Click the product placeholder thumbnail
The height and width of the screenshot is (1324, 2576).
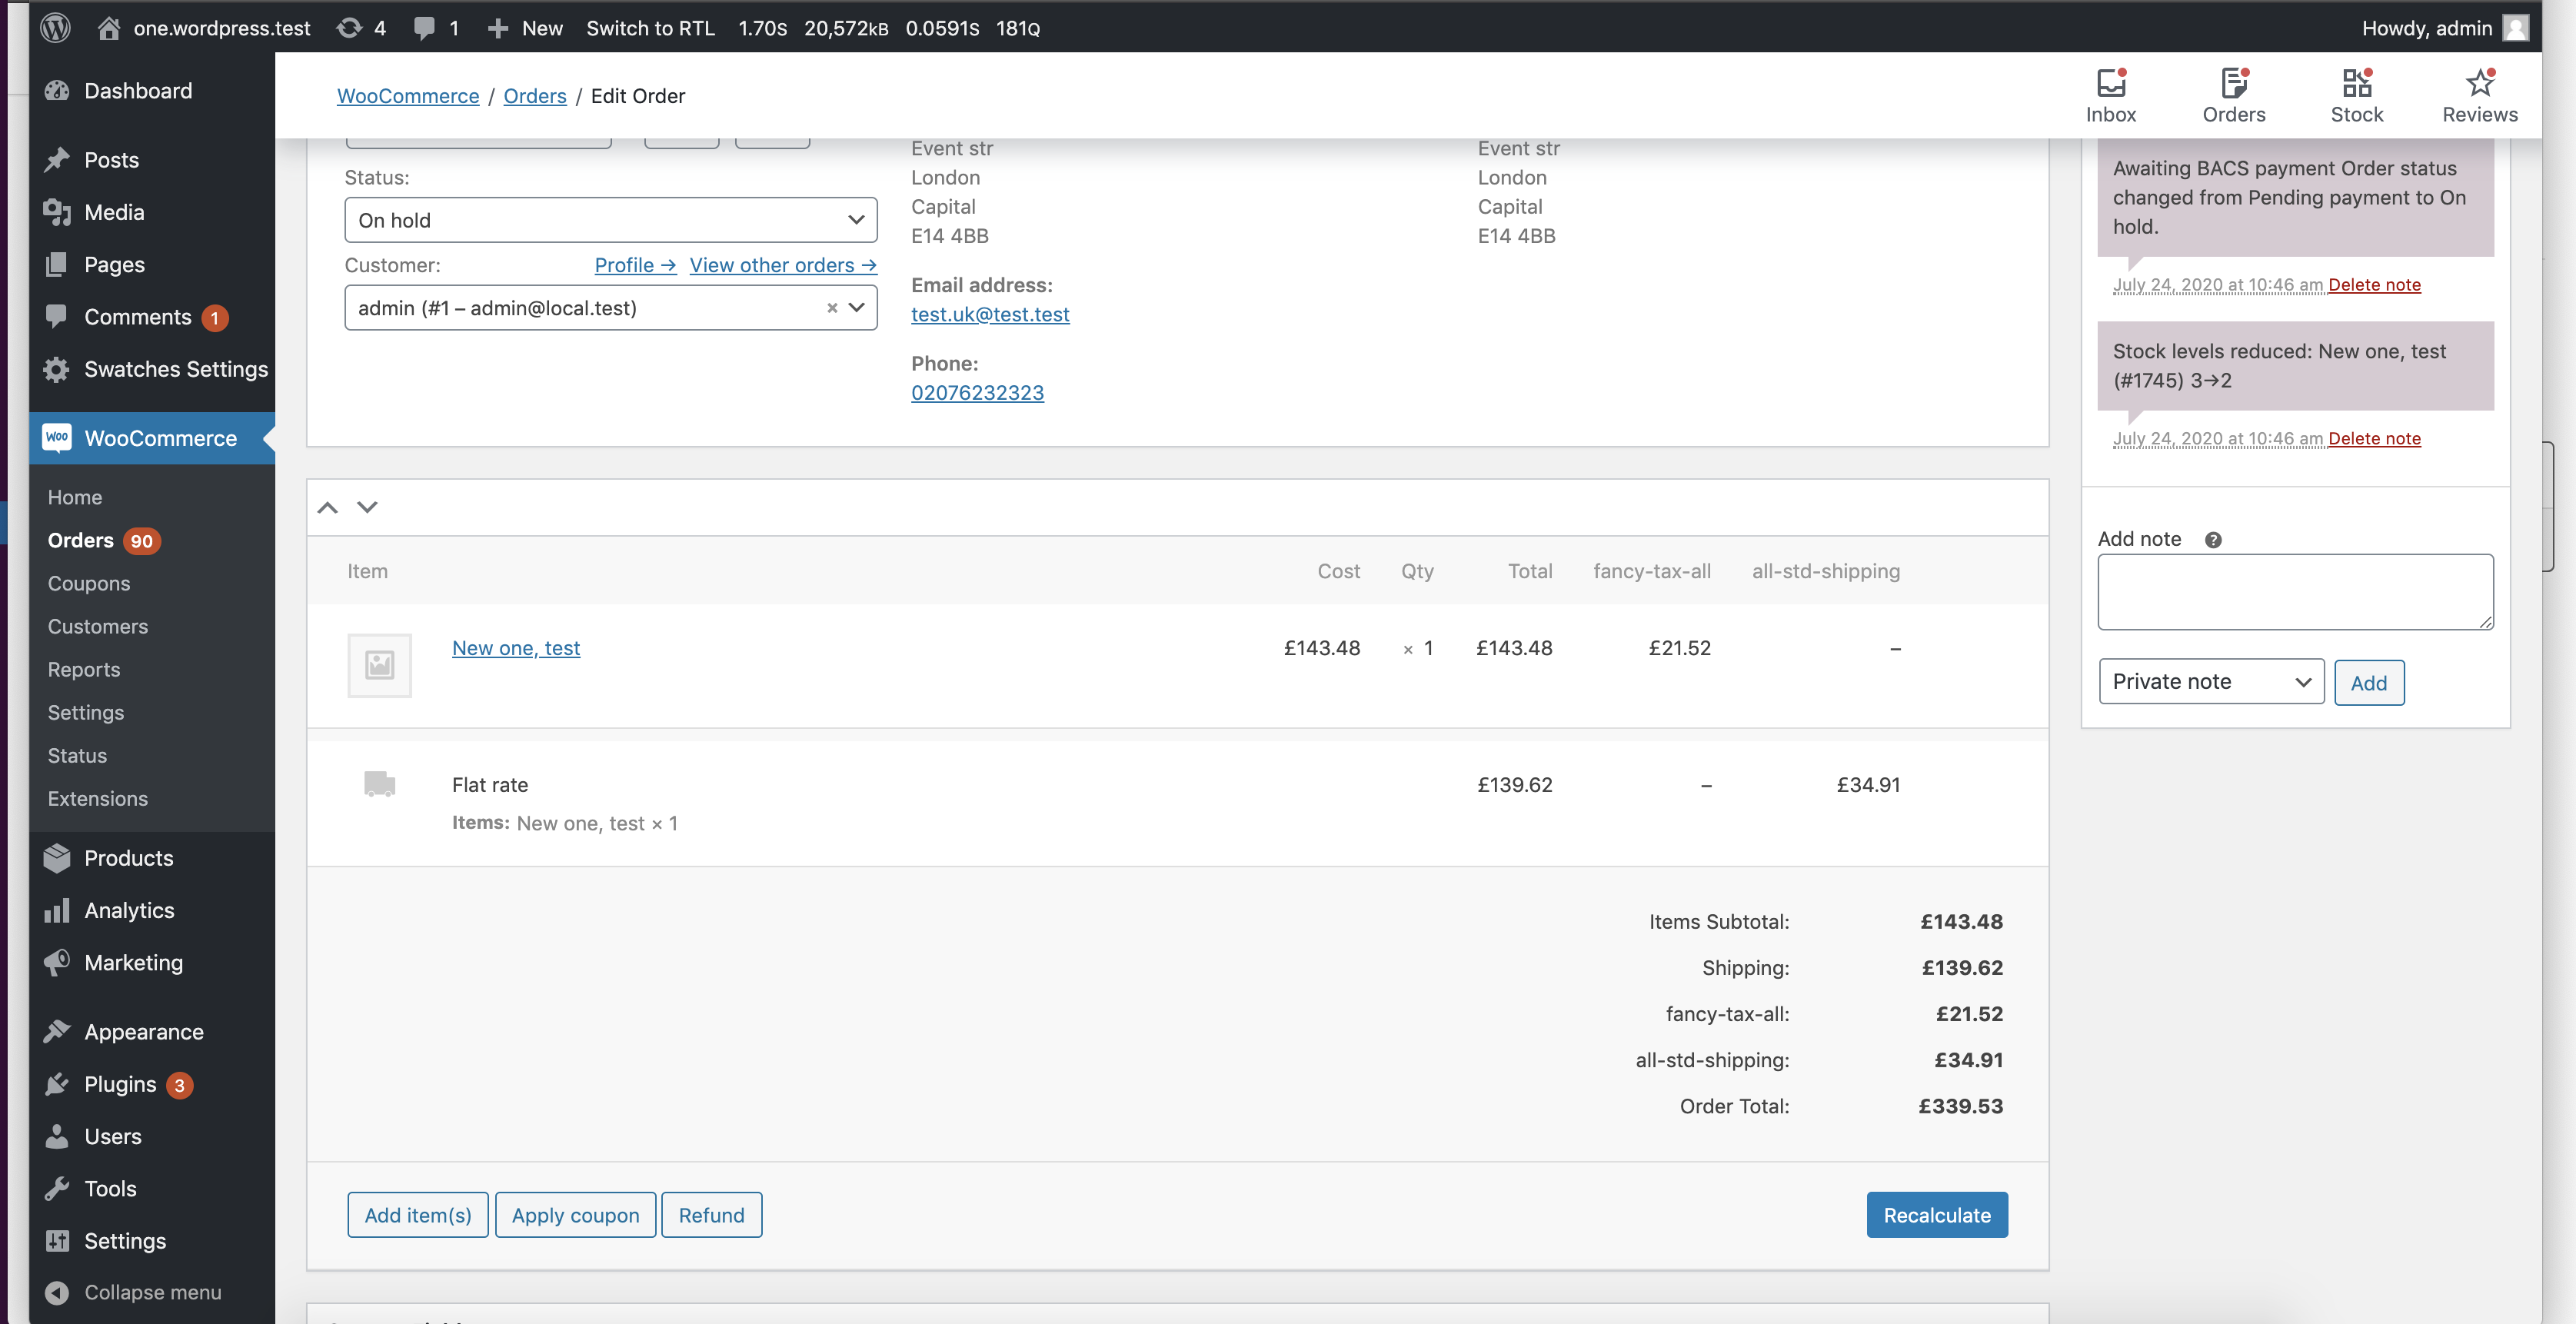point(380,665)
